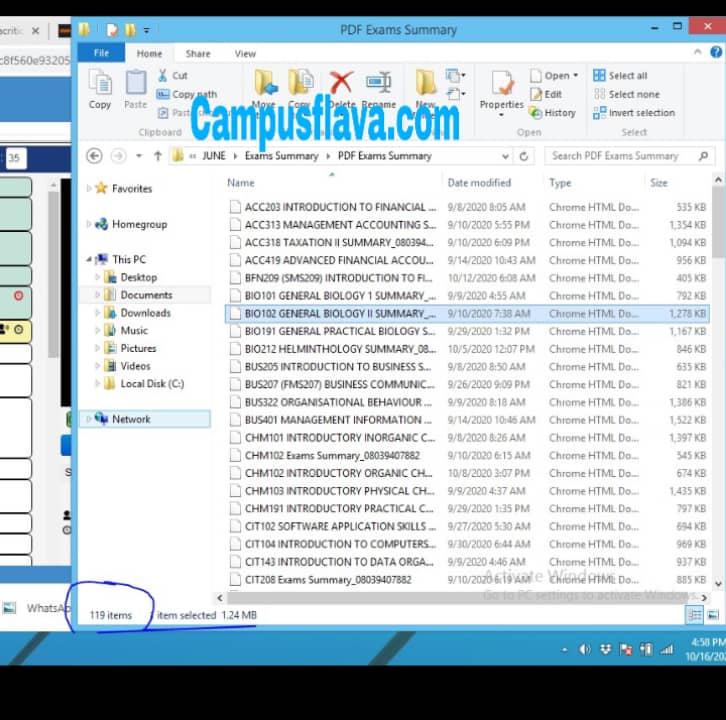Show hidden tray icons arrow
Viewport: 726px width, 720px height.
pyautogui.click(x=564, y=650)
